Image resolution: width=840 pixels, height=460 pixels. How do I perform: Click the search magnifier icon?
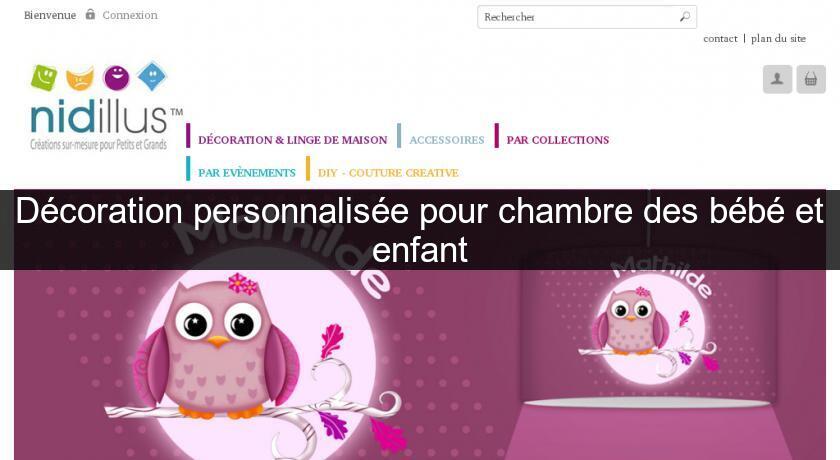[685, 17]
